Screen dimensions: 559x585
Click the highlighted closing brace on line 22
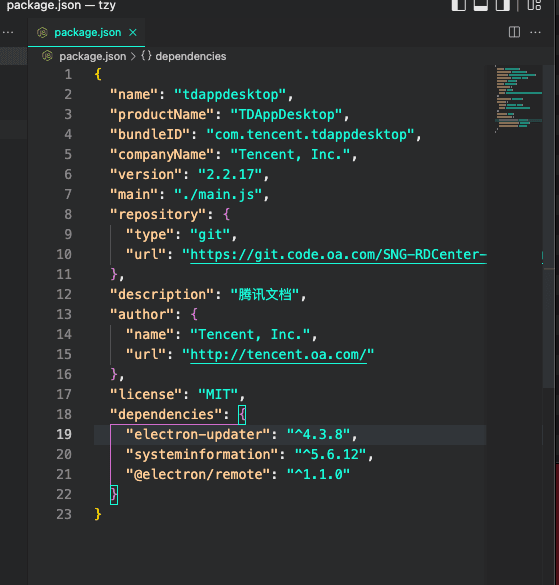114,495
